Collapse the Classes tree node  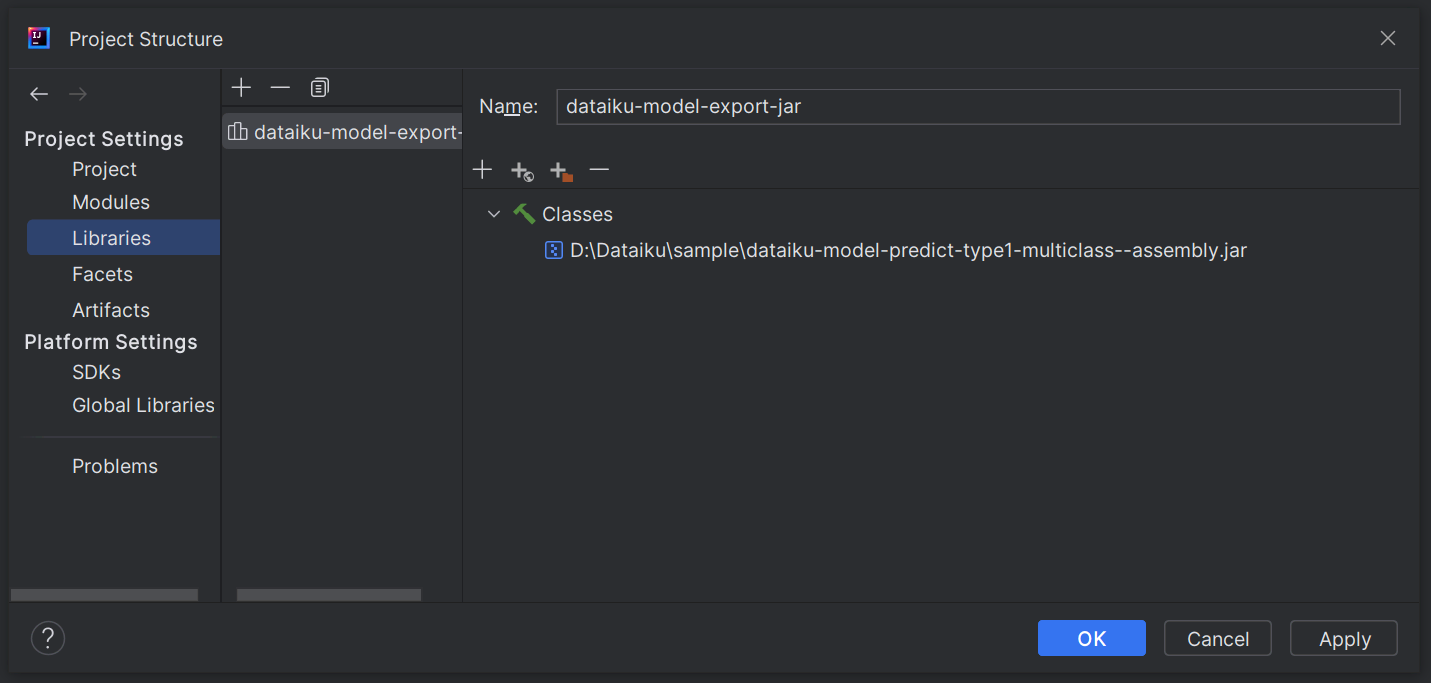pyautogui.click(x=493, y=213)
